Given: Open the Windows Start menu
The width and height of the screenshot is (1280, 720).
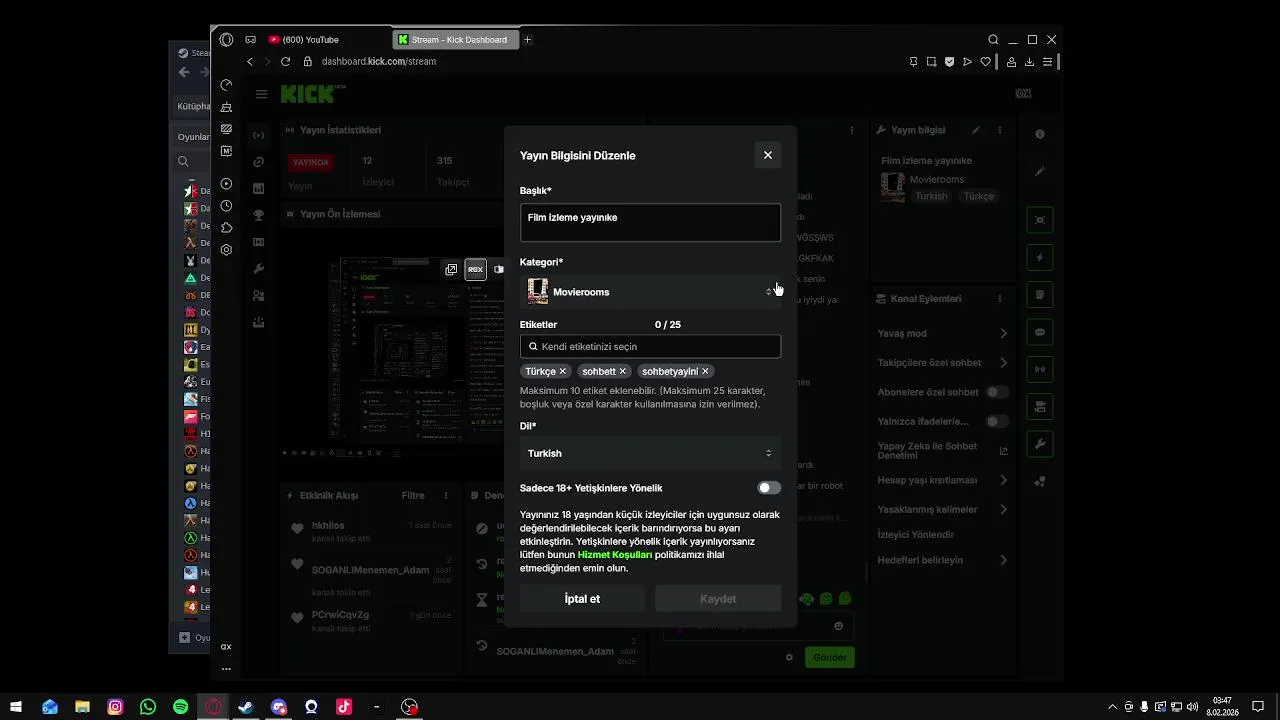Looking at the screenshot, I should pyautogui.click(x=16, y=707).
